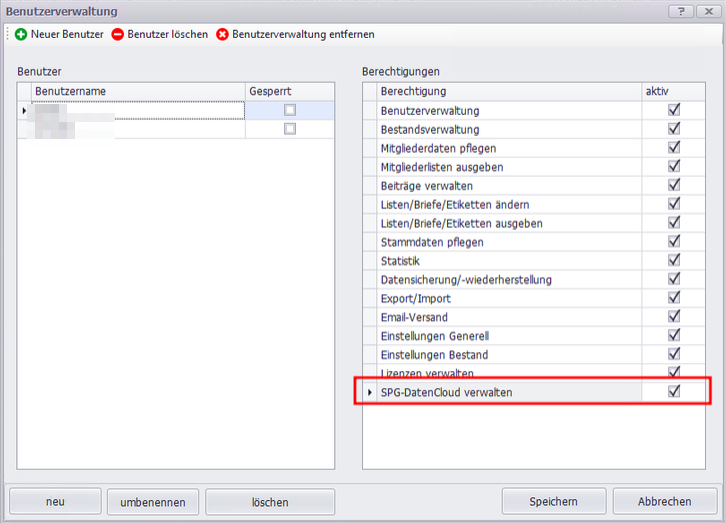
Task: Toggle aktiv for Stammdaten pflegen
Action: click(x=674, y=242)
